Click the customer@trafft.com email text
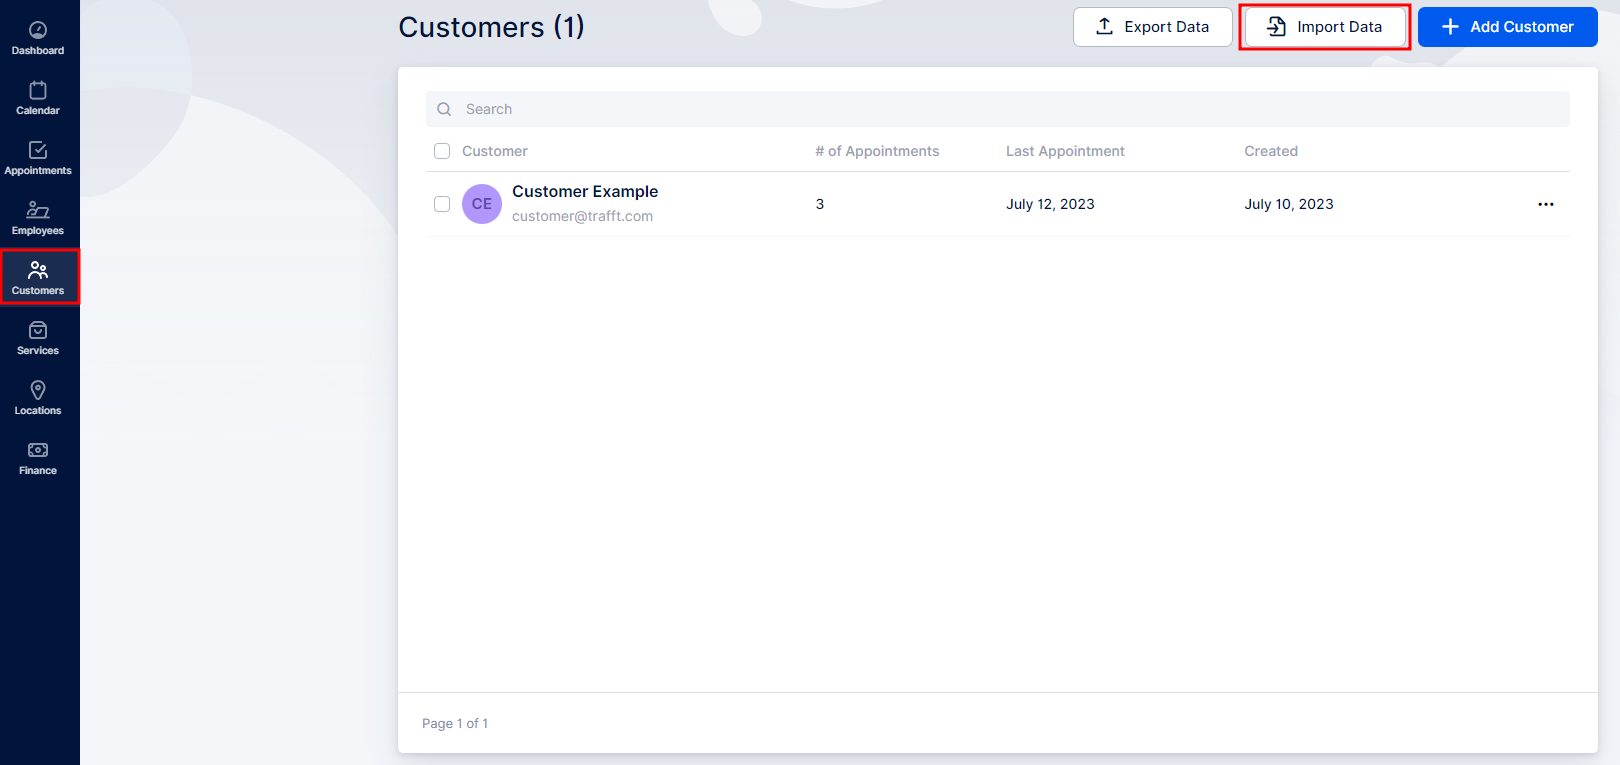 click(x=582, y=216)
